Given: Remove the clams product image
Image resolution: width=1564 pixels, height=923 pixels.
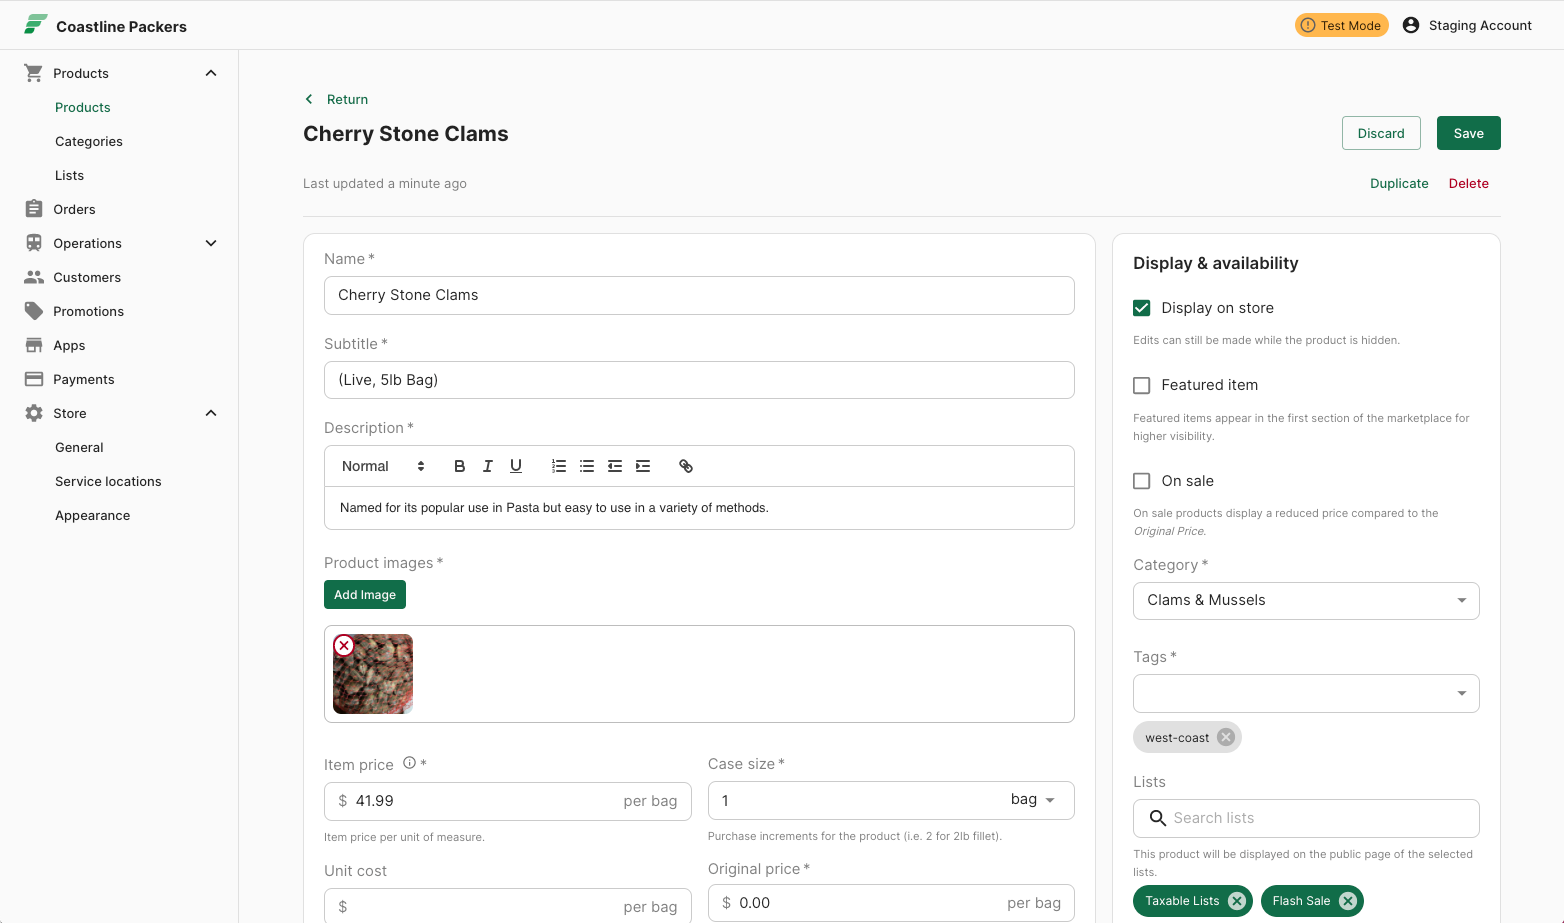Looking at the screenshot, I should 344,645.
